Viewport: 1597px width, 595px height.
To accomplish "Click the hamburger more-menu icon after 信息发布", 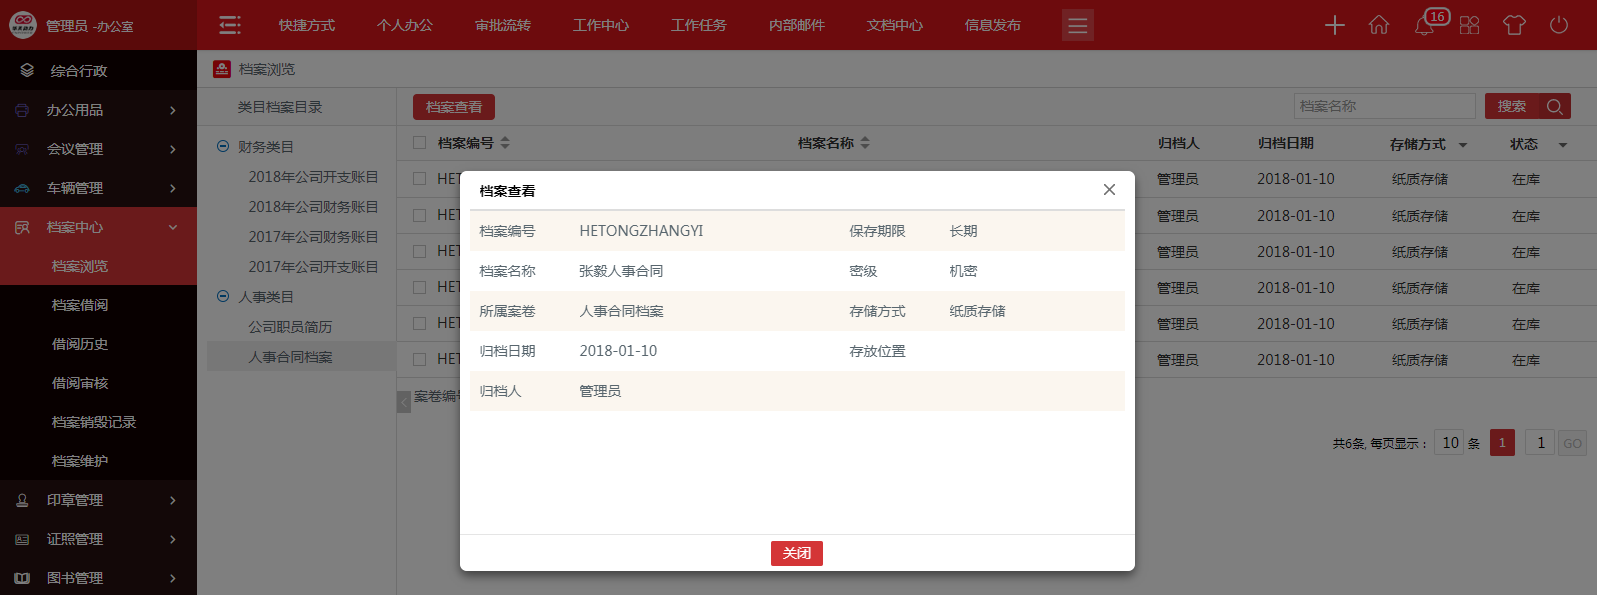I will pyautogui.click(x=1077, y=25).
